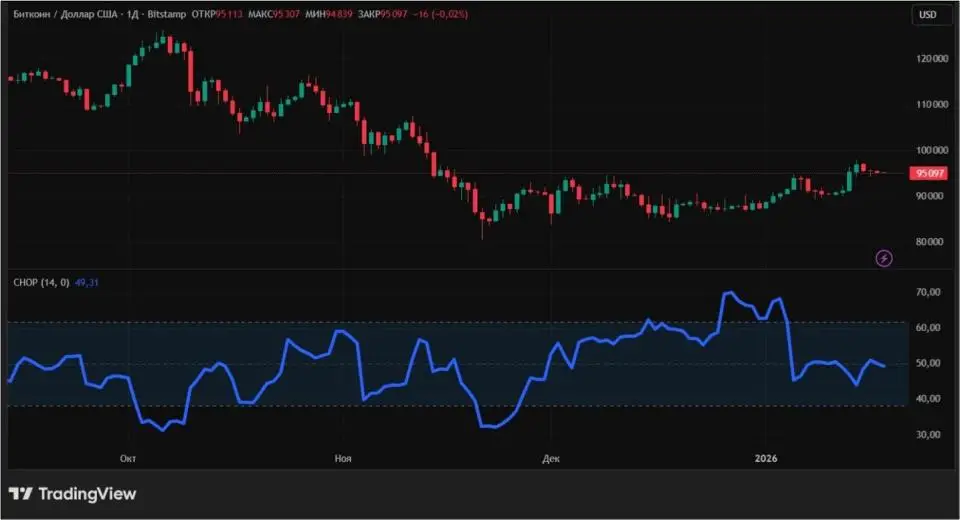Click the TradingView logo
960x520 pixels.
point(72,494)
